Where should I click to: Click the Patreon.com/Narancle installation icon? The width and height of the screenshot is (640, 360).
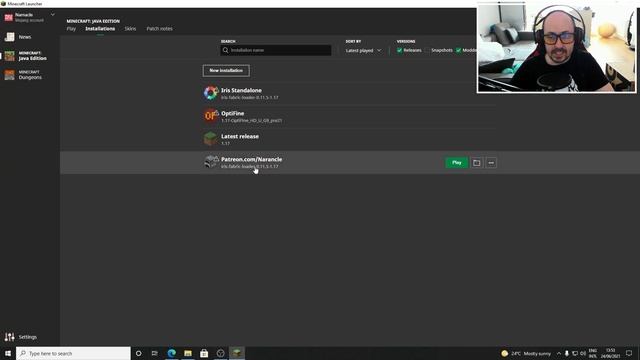pos(211,162)
